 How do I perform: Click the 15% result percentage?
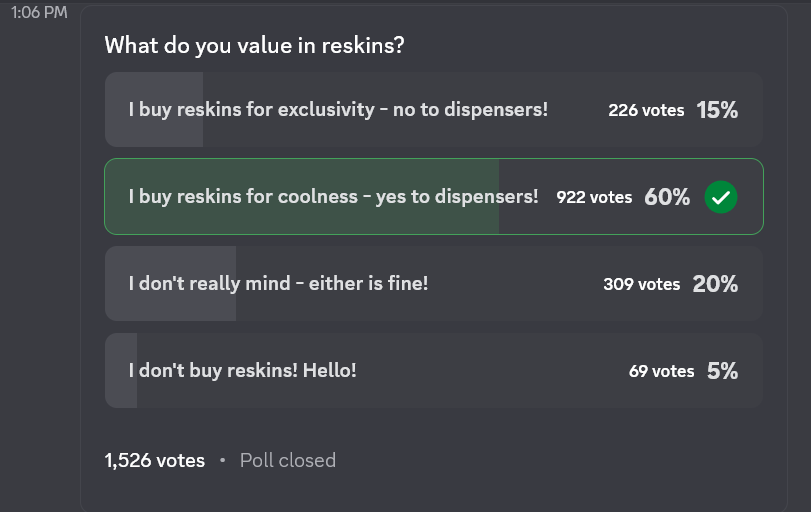pos(717,110)
